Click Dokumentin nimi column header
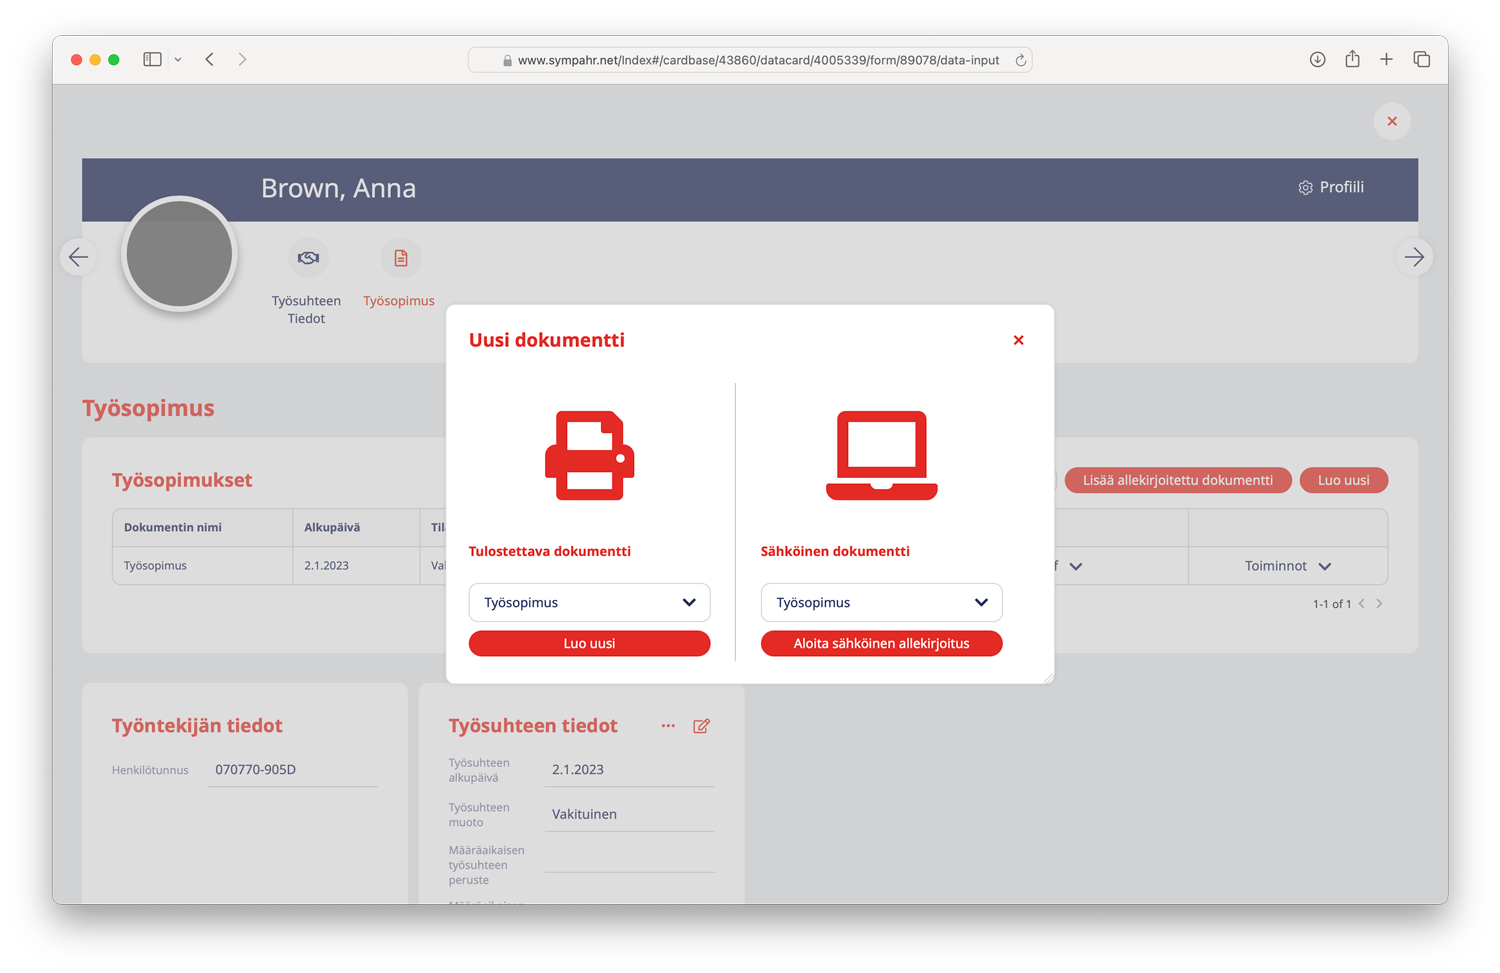This screenshot has width=1500, height=973. pos(173,527)
